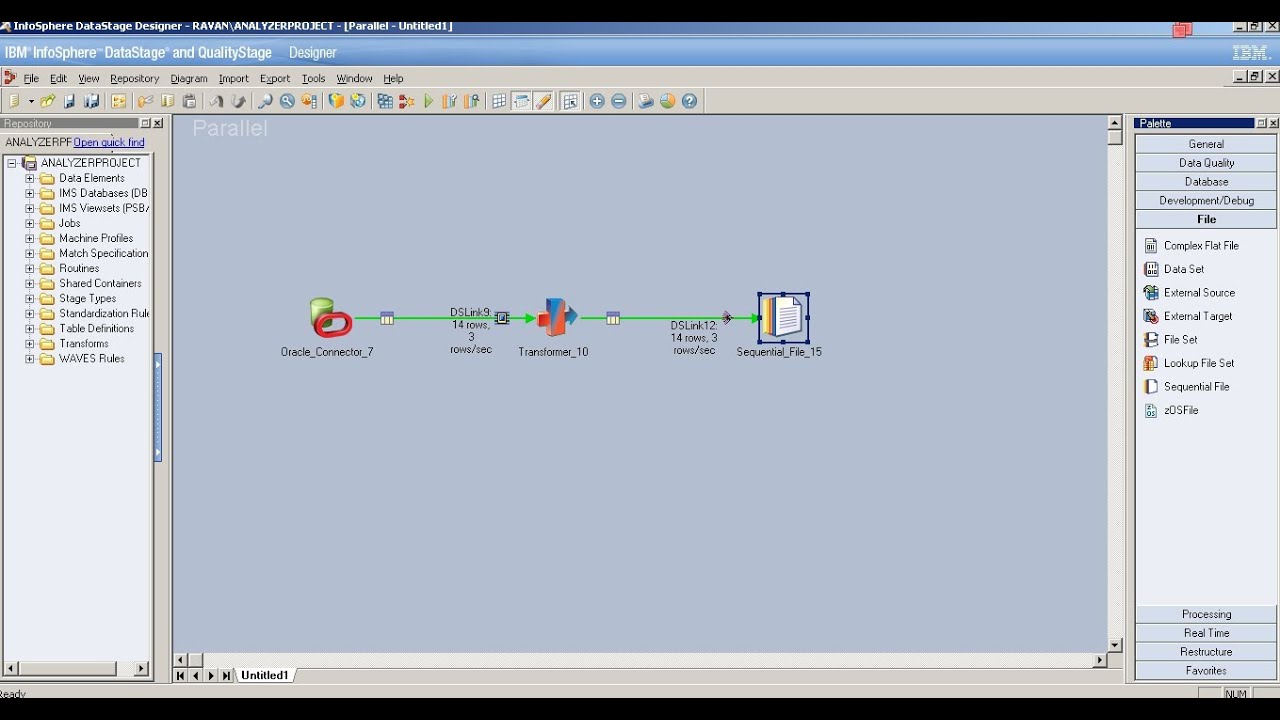Viewport: 1280px width, 720px height.
Task: Click the Redo arrow toolbar icon
Action: (238, 101)
